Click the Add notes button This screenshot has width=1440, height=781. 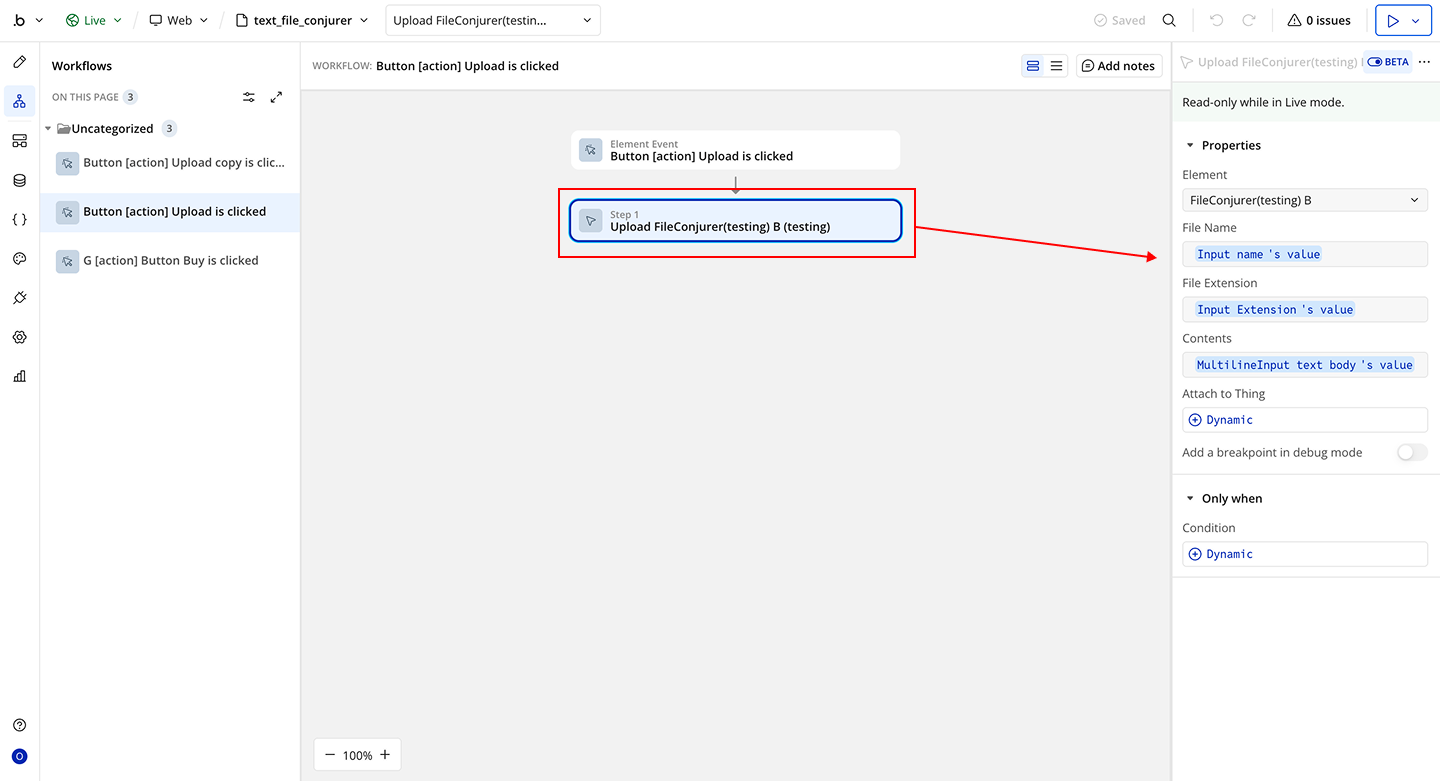(x=1119, y=66)
